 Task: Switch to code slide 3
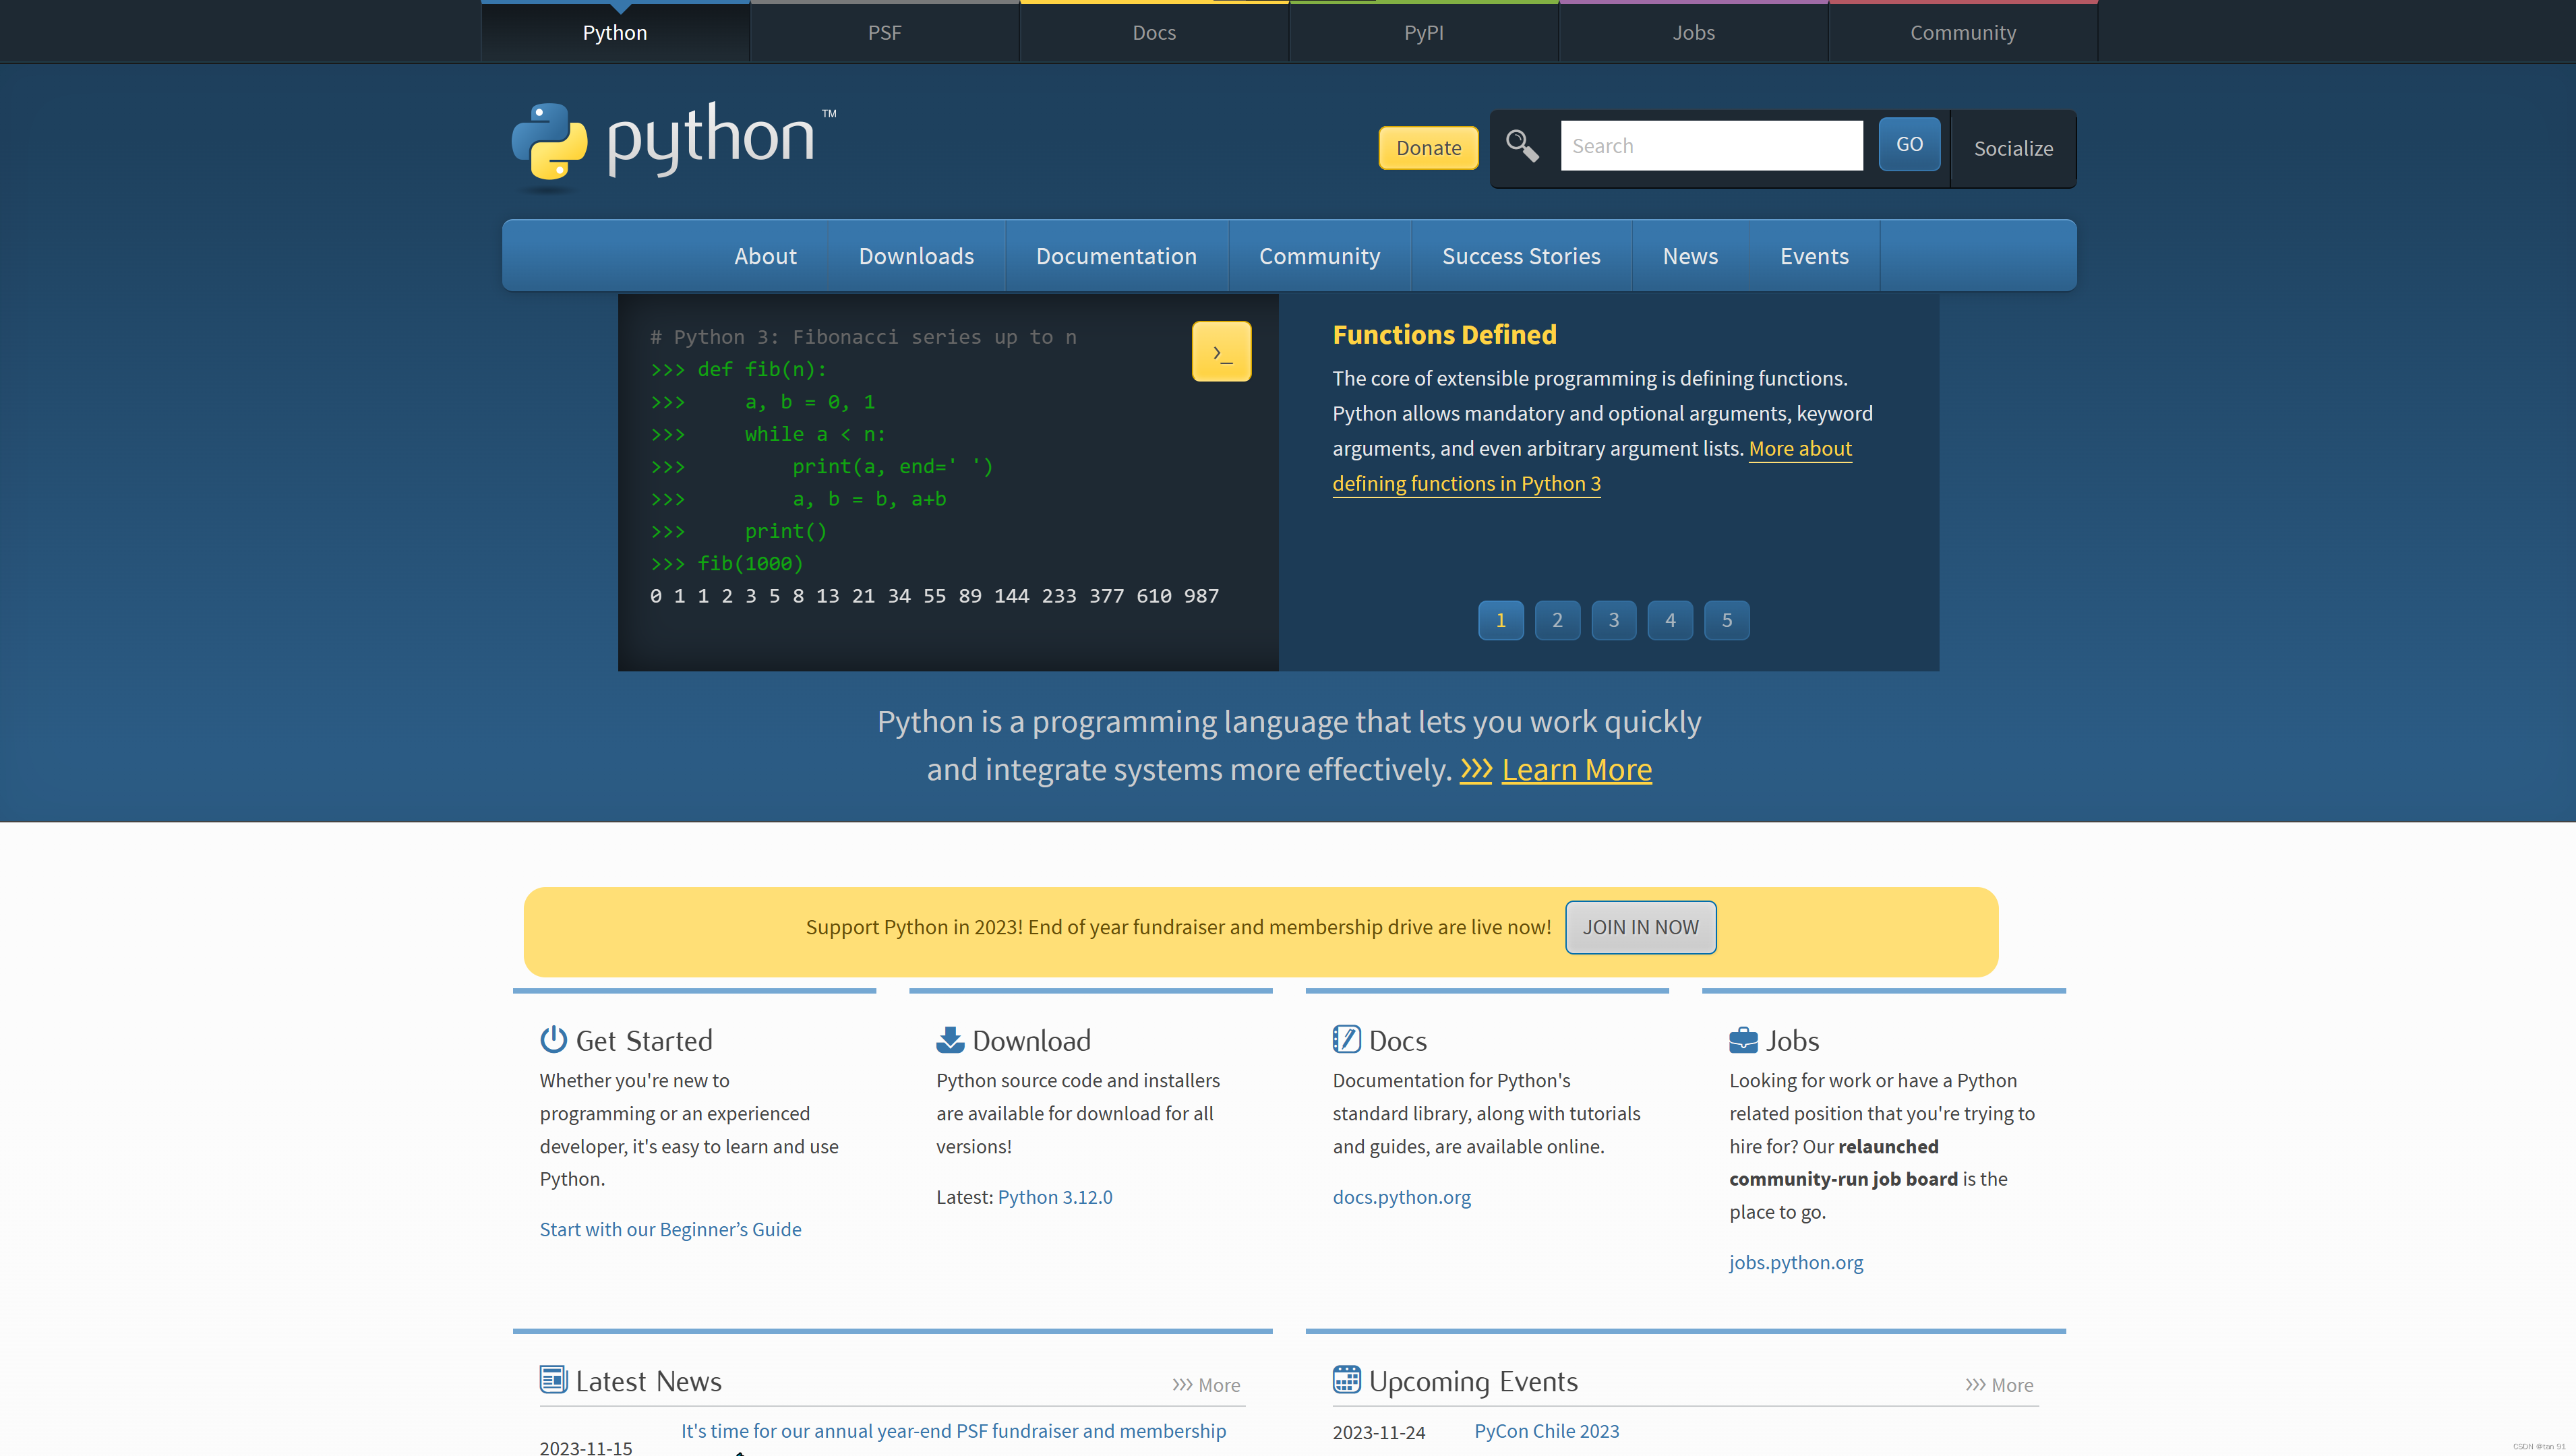[x=1613, y=620]
